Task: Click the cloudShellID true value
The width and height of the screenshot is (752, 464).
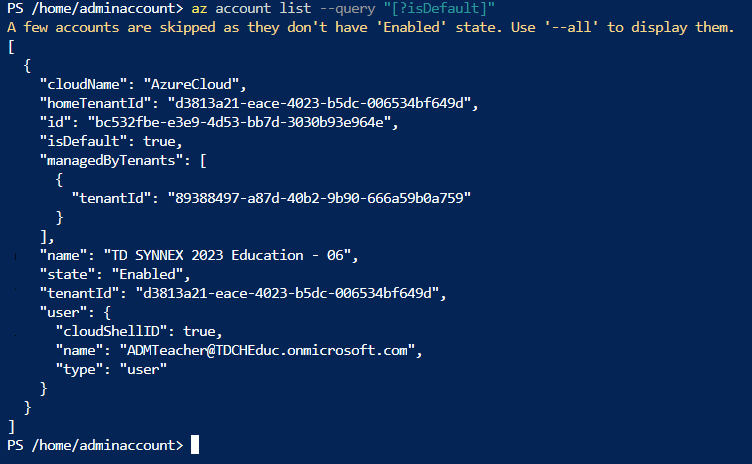Action: click(199, 332)
